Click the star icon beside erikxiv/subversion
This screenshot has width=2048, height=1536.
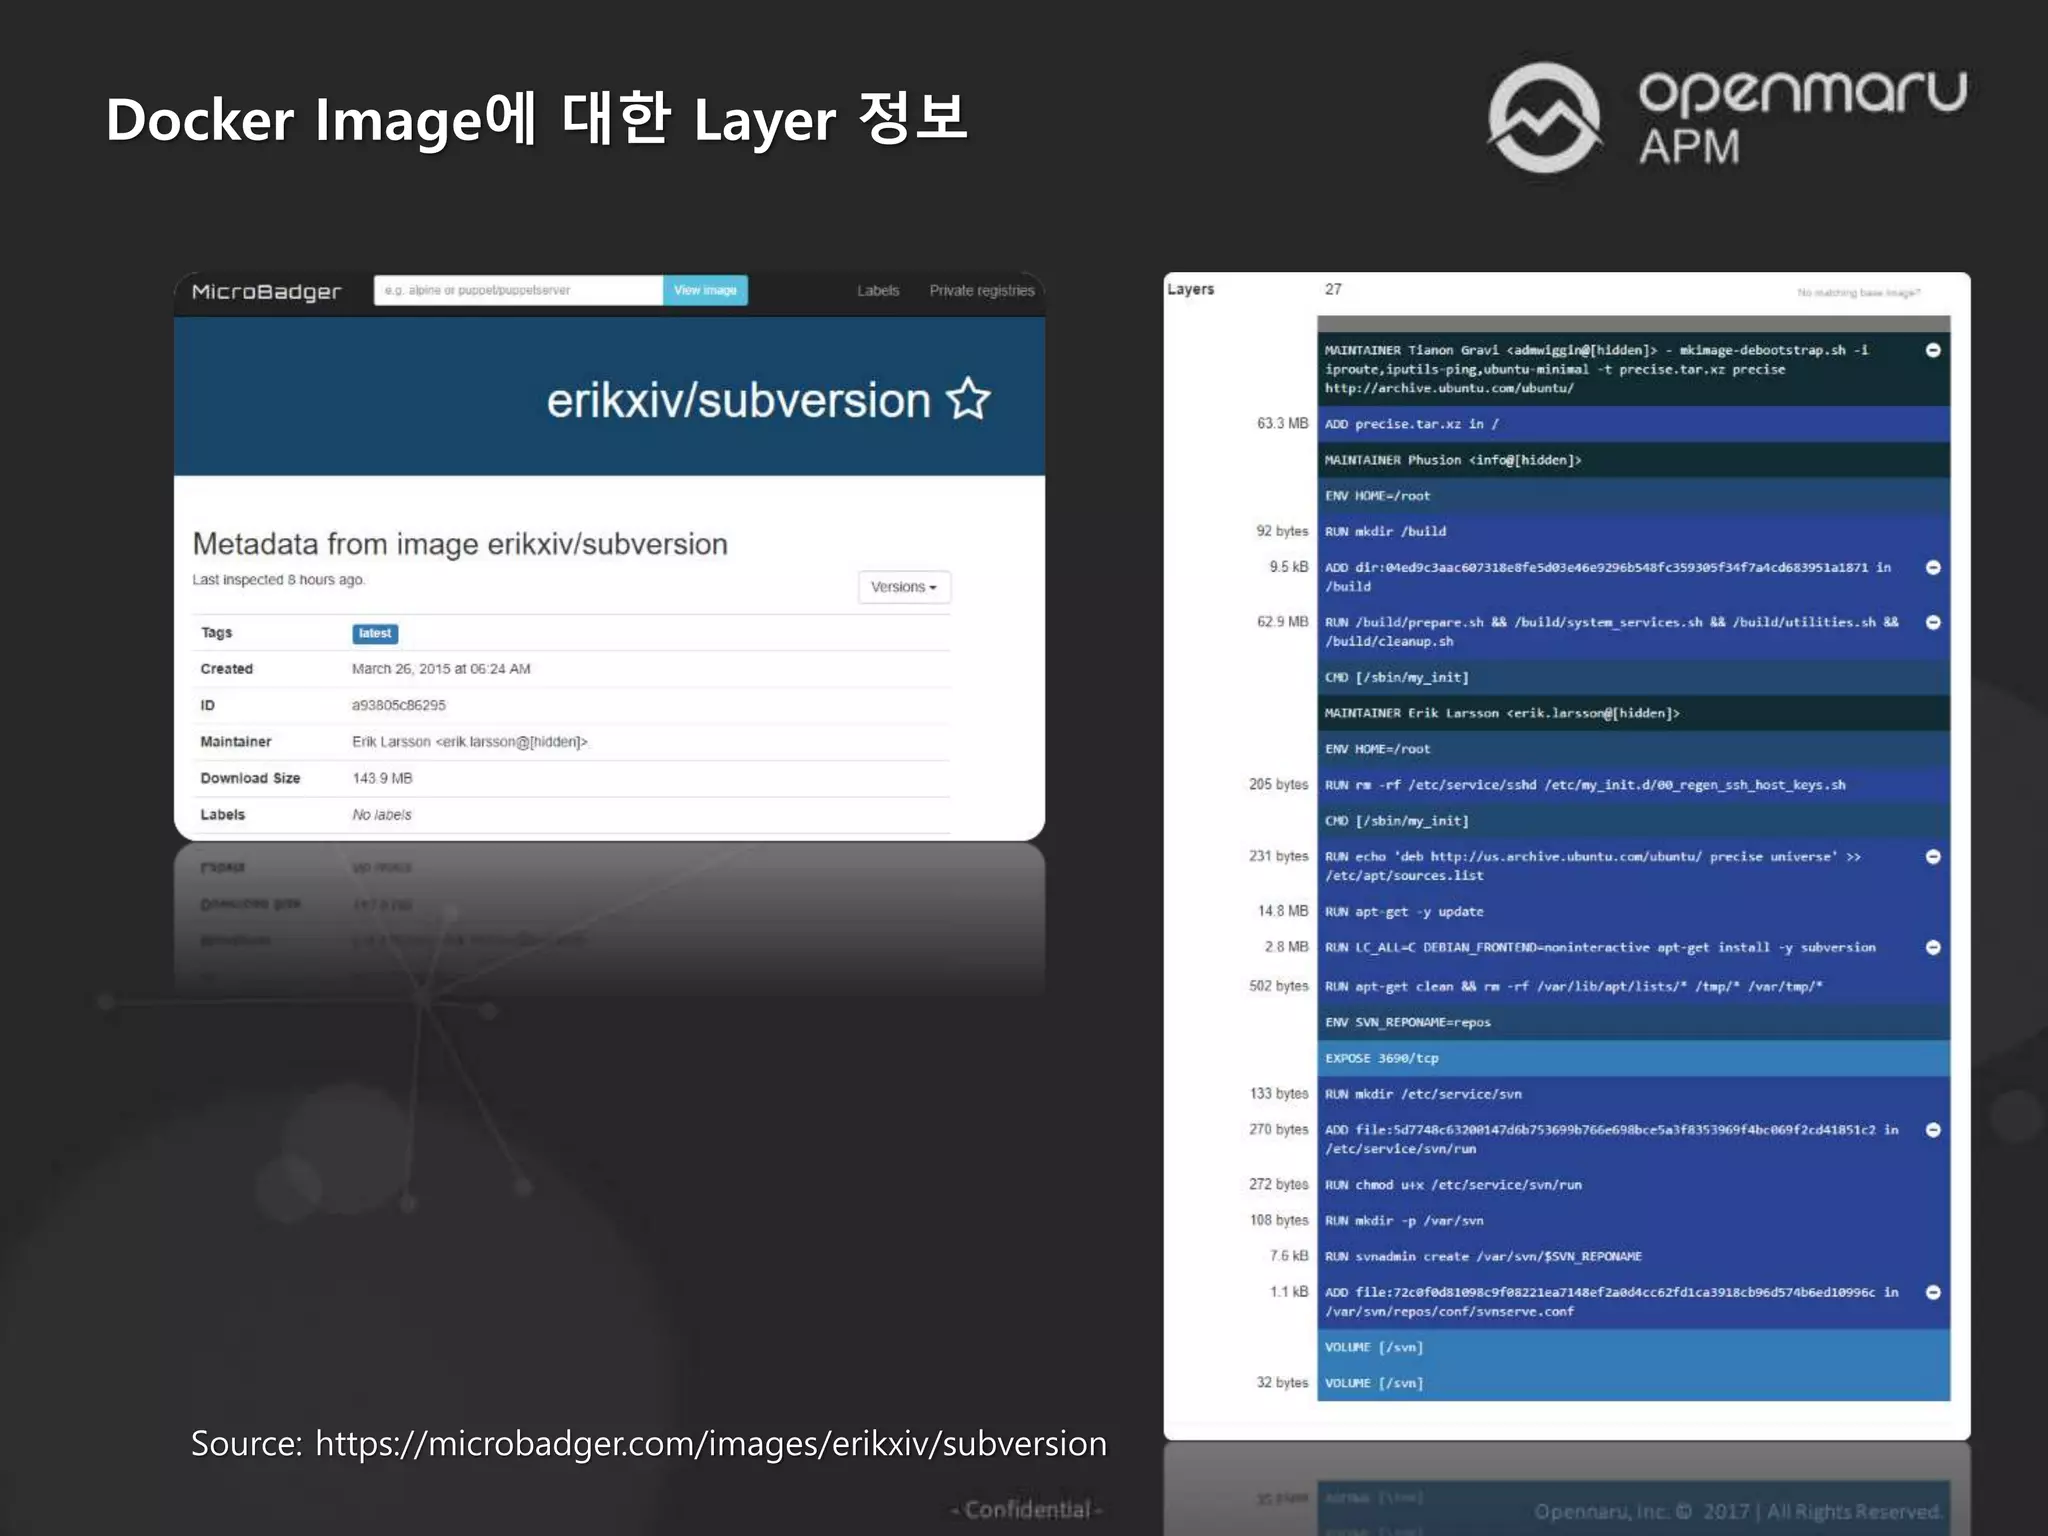click(968, 400)
